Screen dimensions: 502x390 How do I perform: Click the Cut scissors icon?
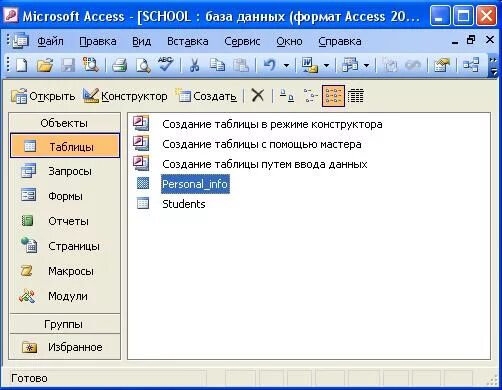[194, 65]
